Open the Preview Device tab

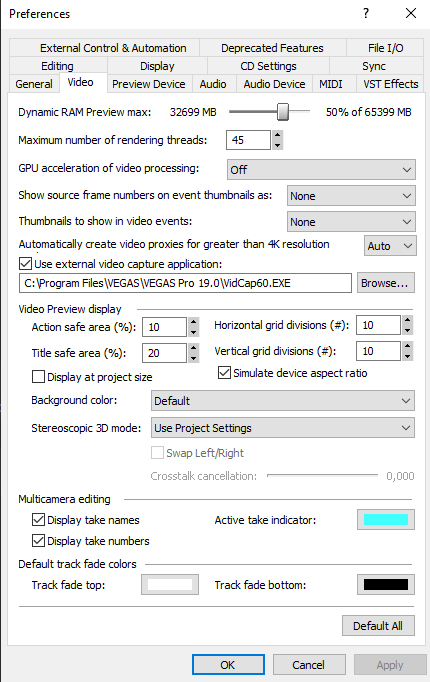tap(149, 84)
